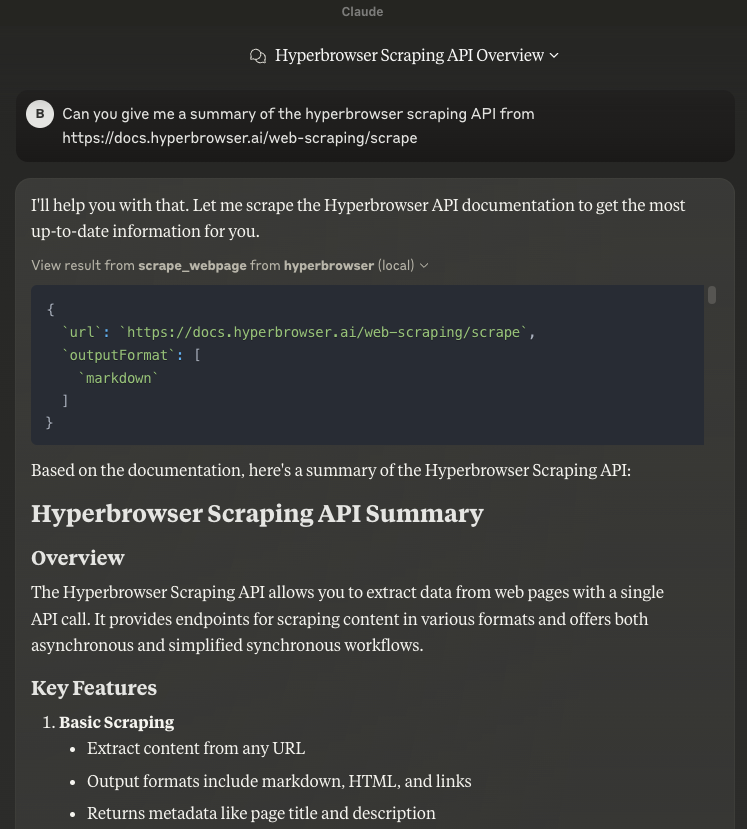Click the 'Extract content from any URL' bullet
The width and height of the screenshot is (747, 829).
(x=196, y=749)
